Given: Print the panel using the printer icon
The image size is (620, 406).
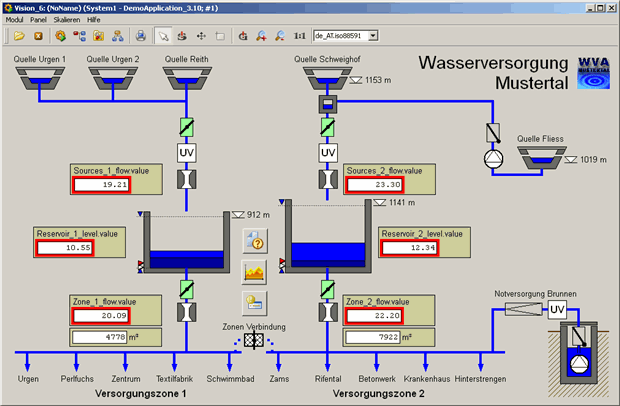Looking at the screenshot, I should (x=140, y=36).
